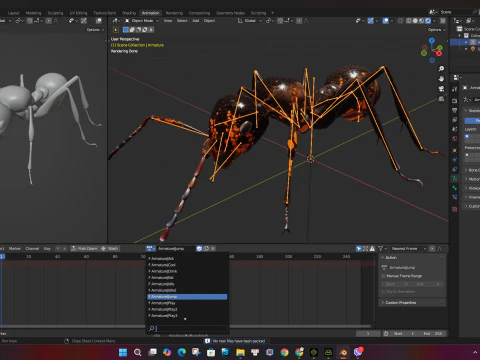The width and height of the screenshot is (480, 360).
Task: Toggle Only Show Selected arrow in dope sheet
Action: (x=359, y=248)
